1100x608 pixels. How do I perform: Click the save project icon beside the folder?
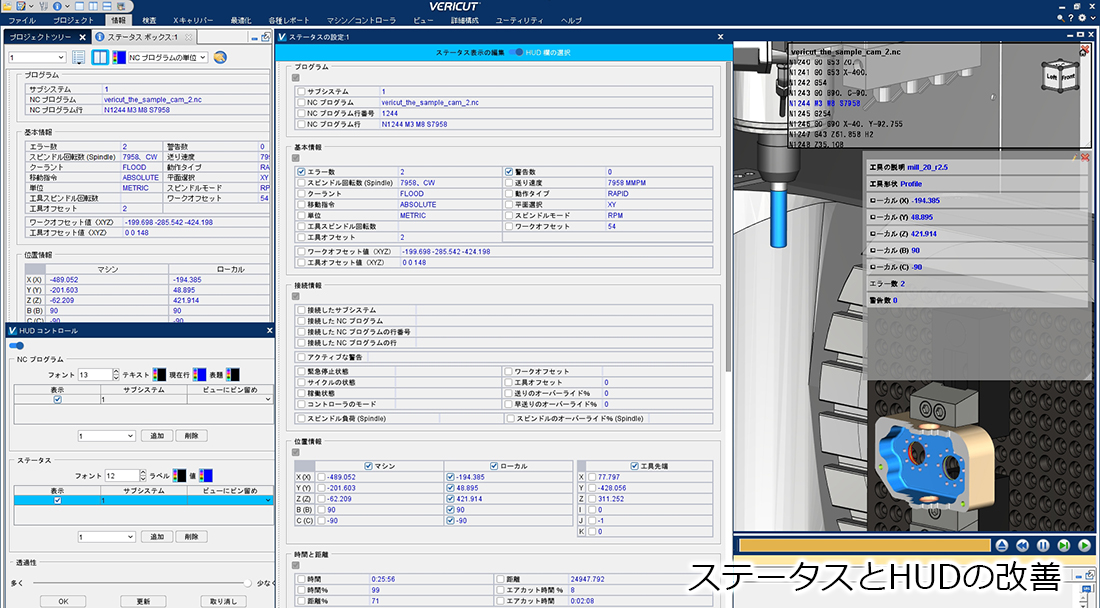[22, 6]
